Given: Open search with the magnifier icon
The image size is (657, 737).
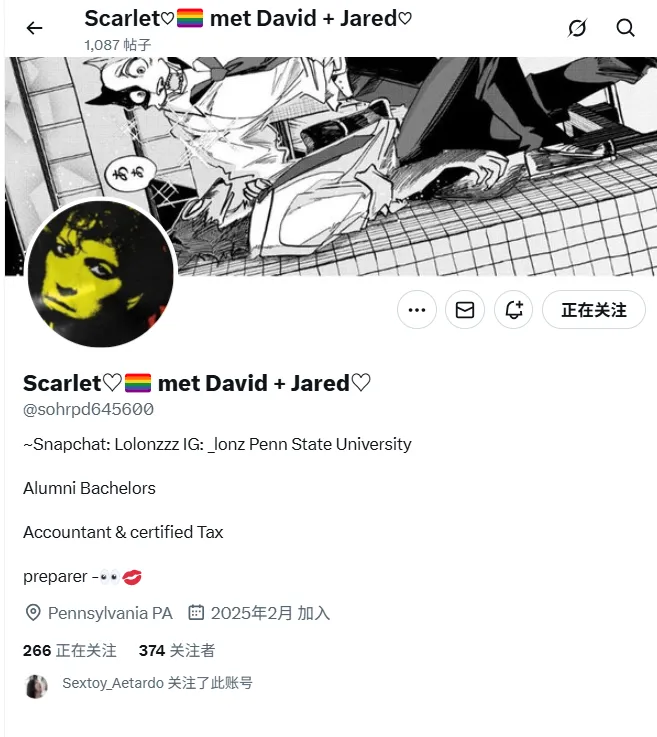Looking at the screenshot, I should pos(626,28).
